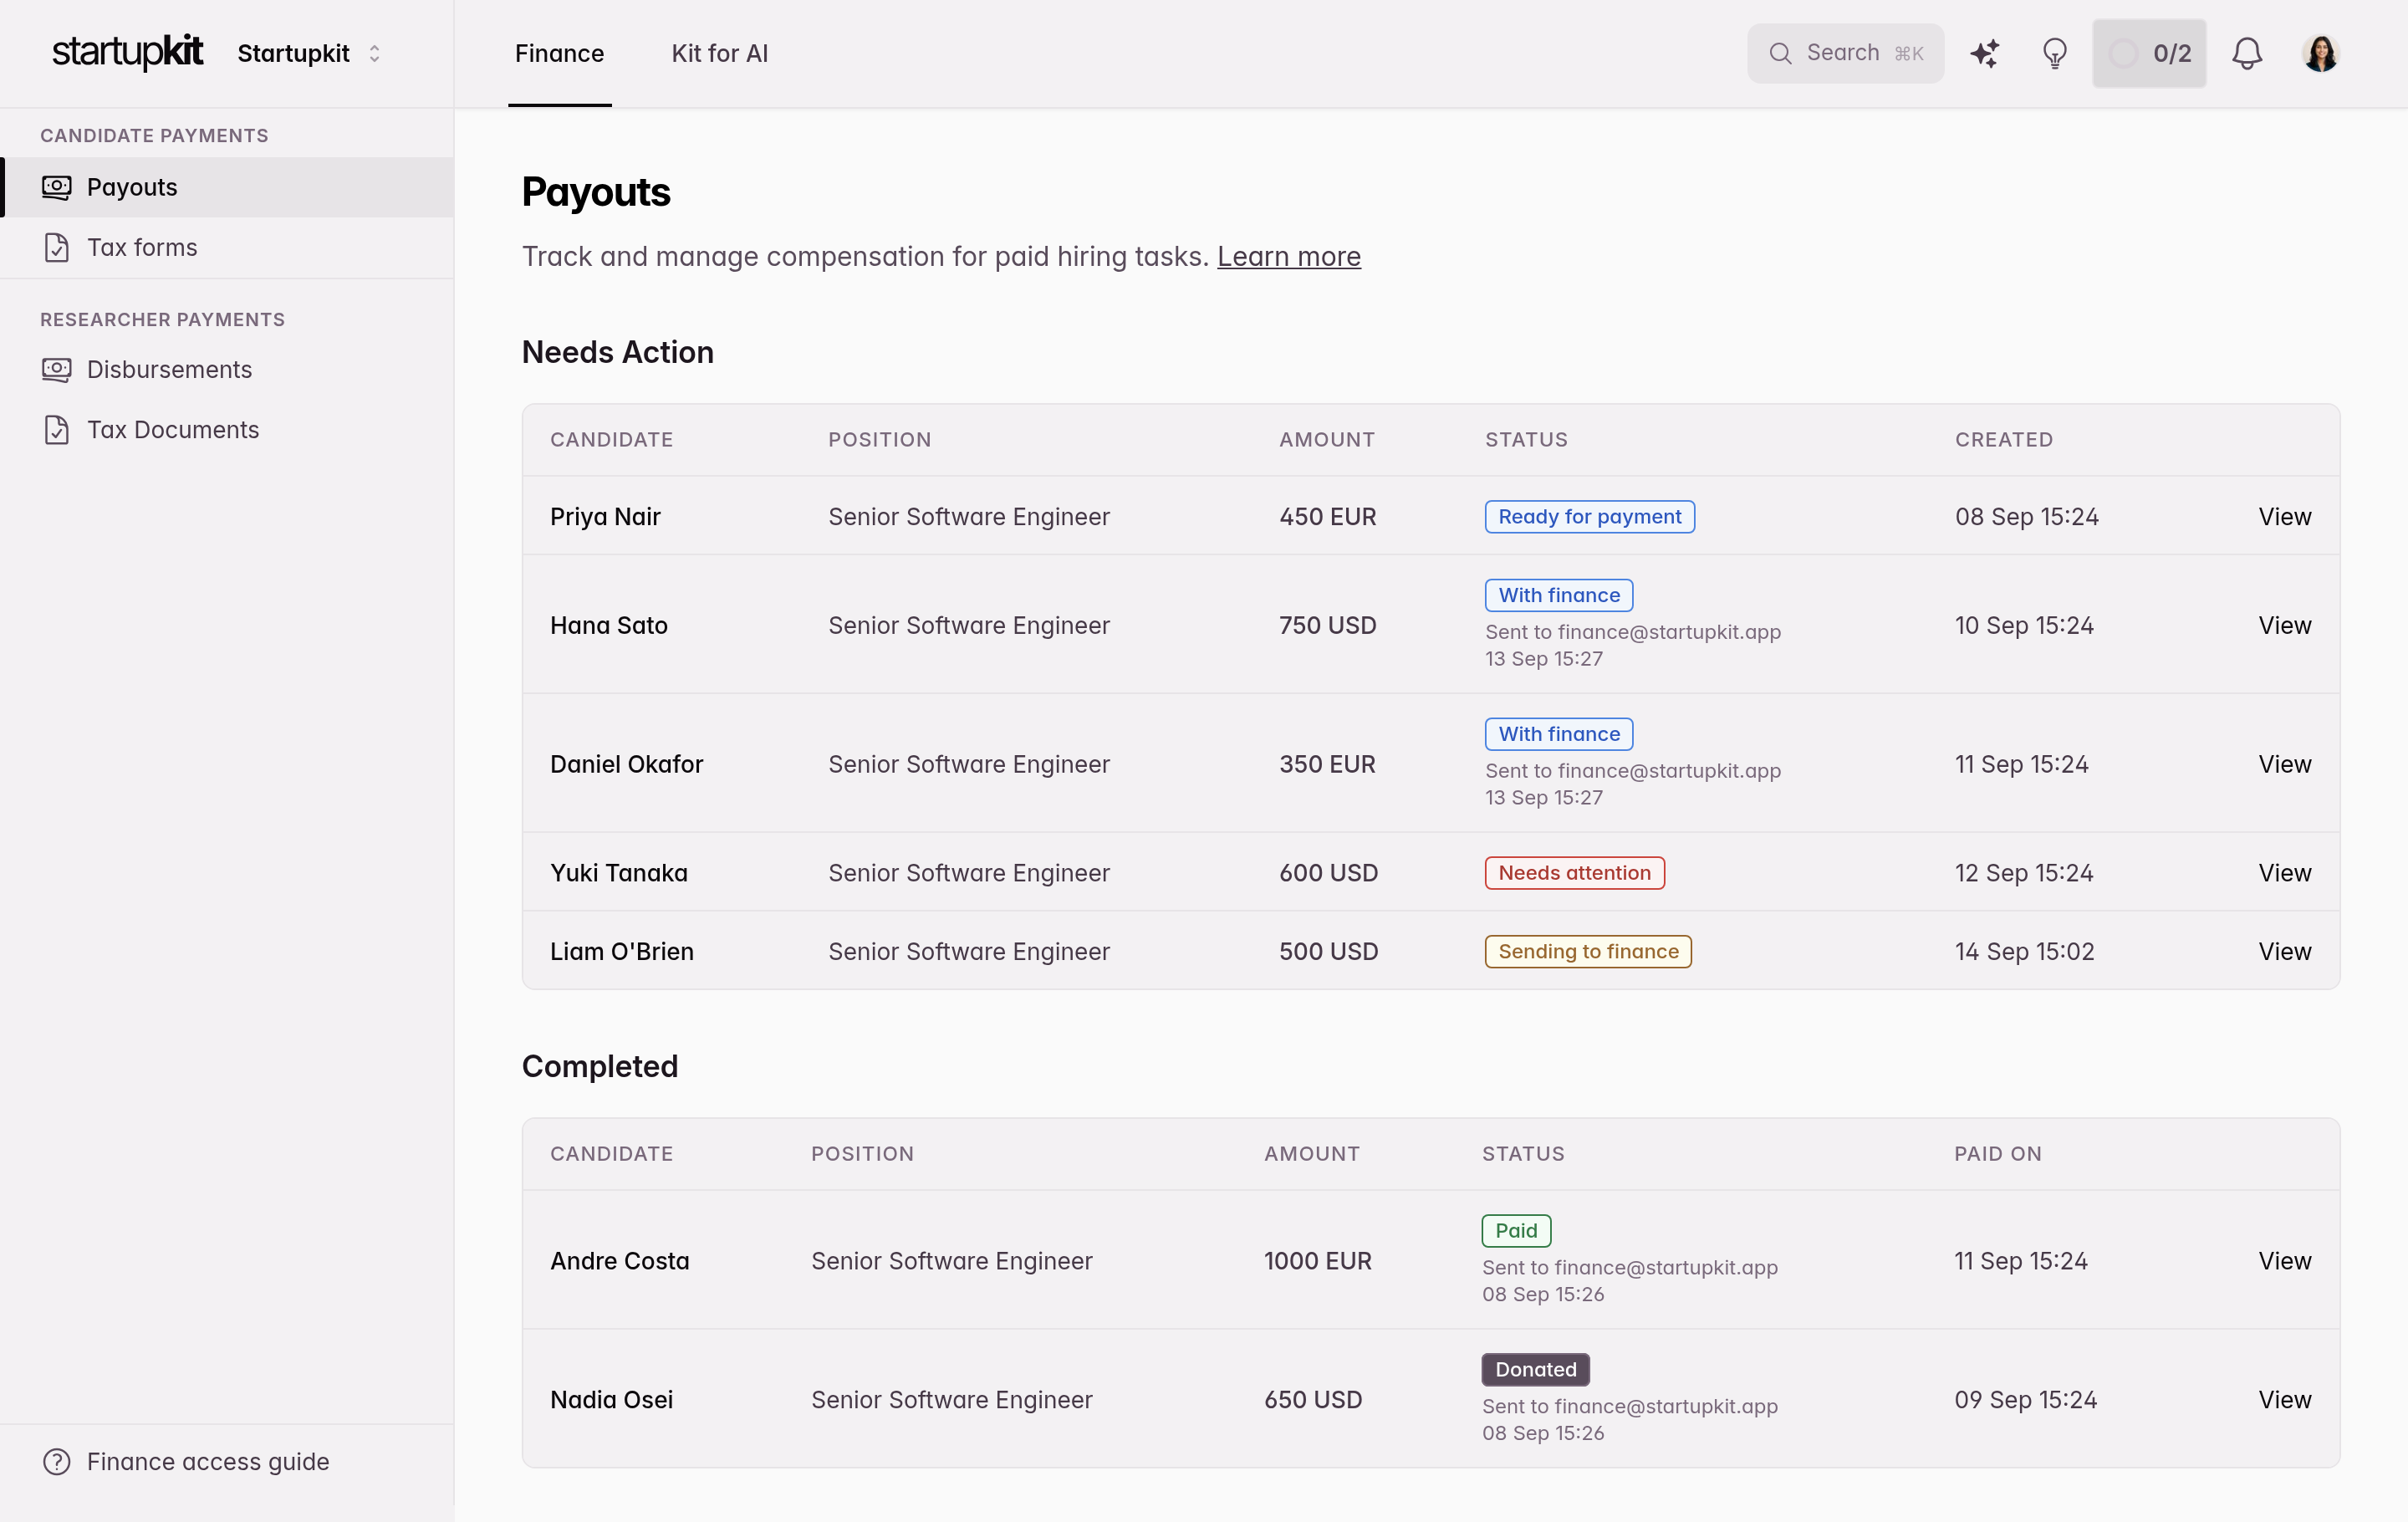
Task: Click the search magnifier icon
Action: pos(1780,53)
